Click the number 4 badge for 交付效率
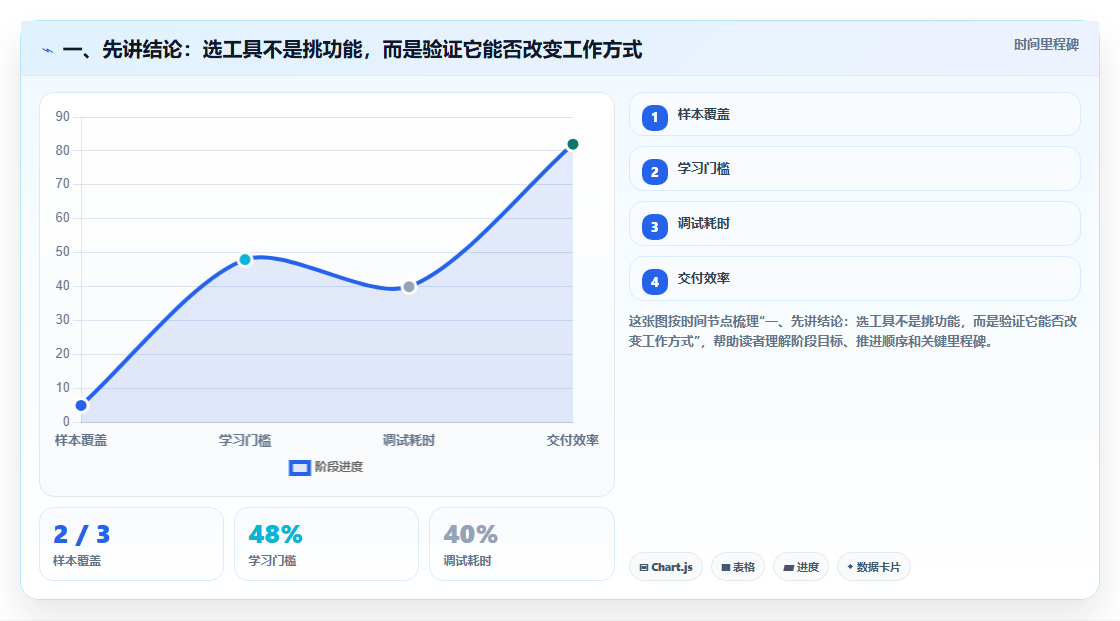The width and height of the screenshot is (1120, 621). (654, 282)
